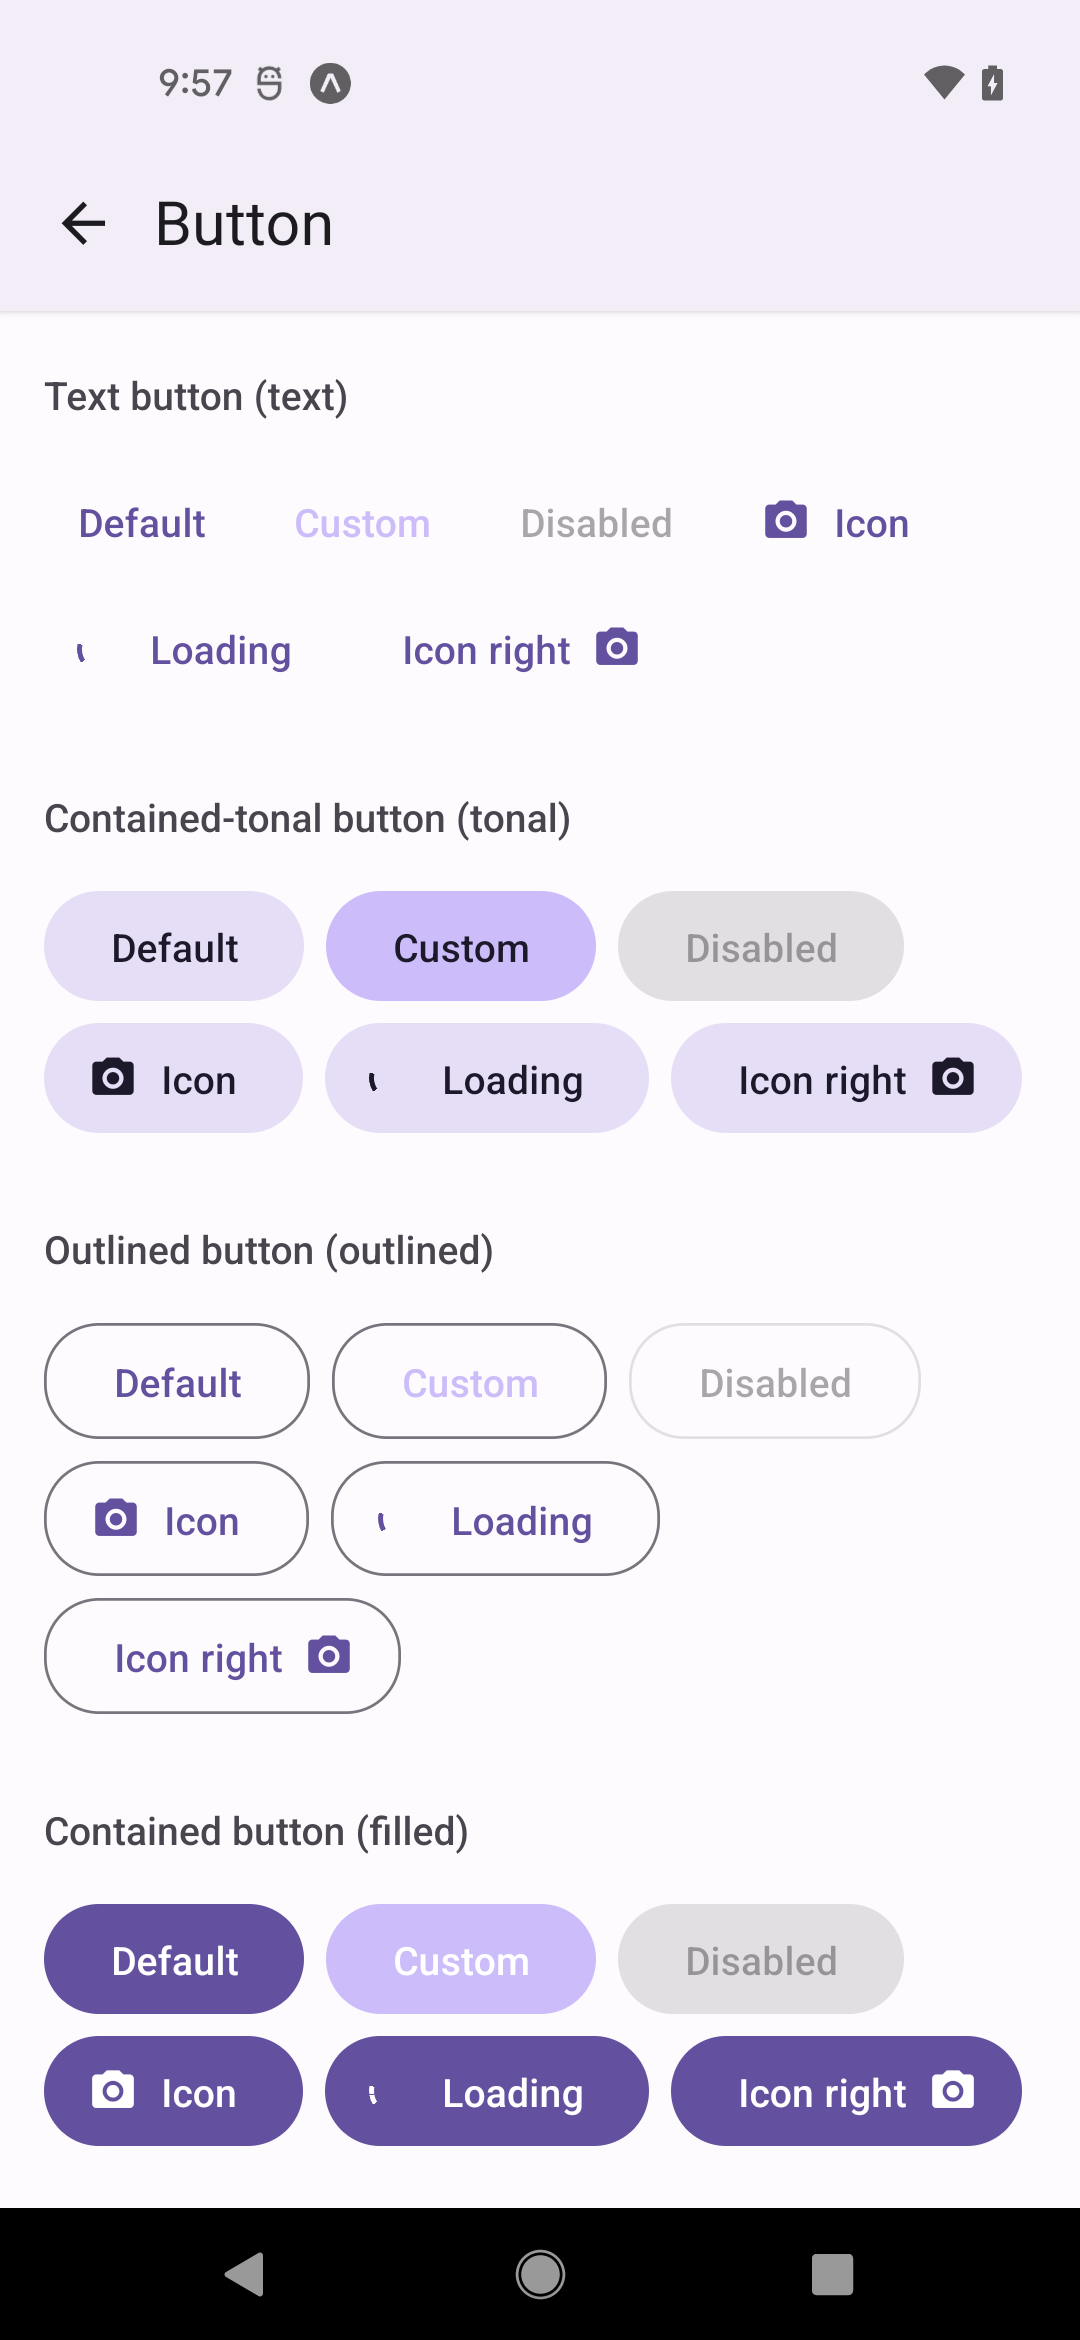Click camera icon in text Icon button

click(786, 521)
